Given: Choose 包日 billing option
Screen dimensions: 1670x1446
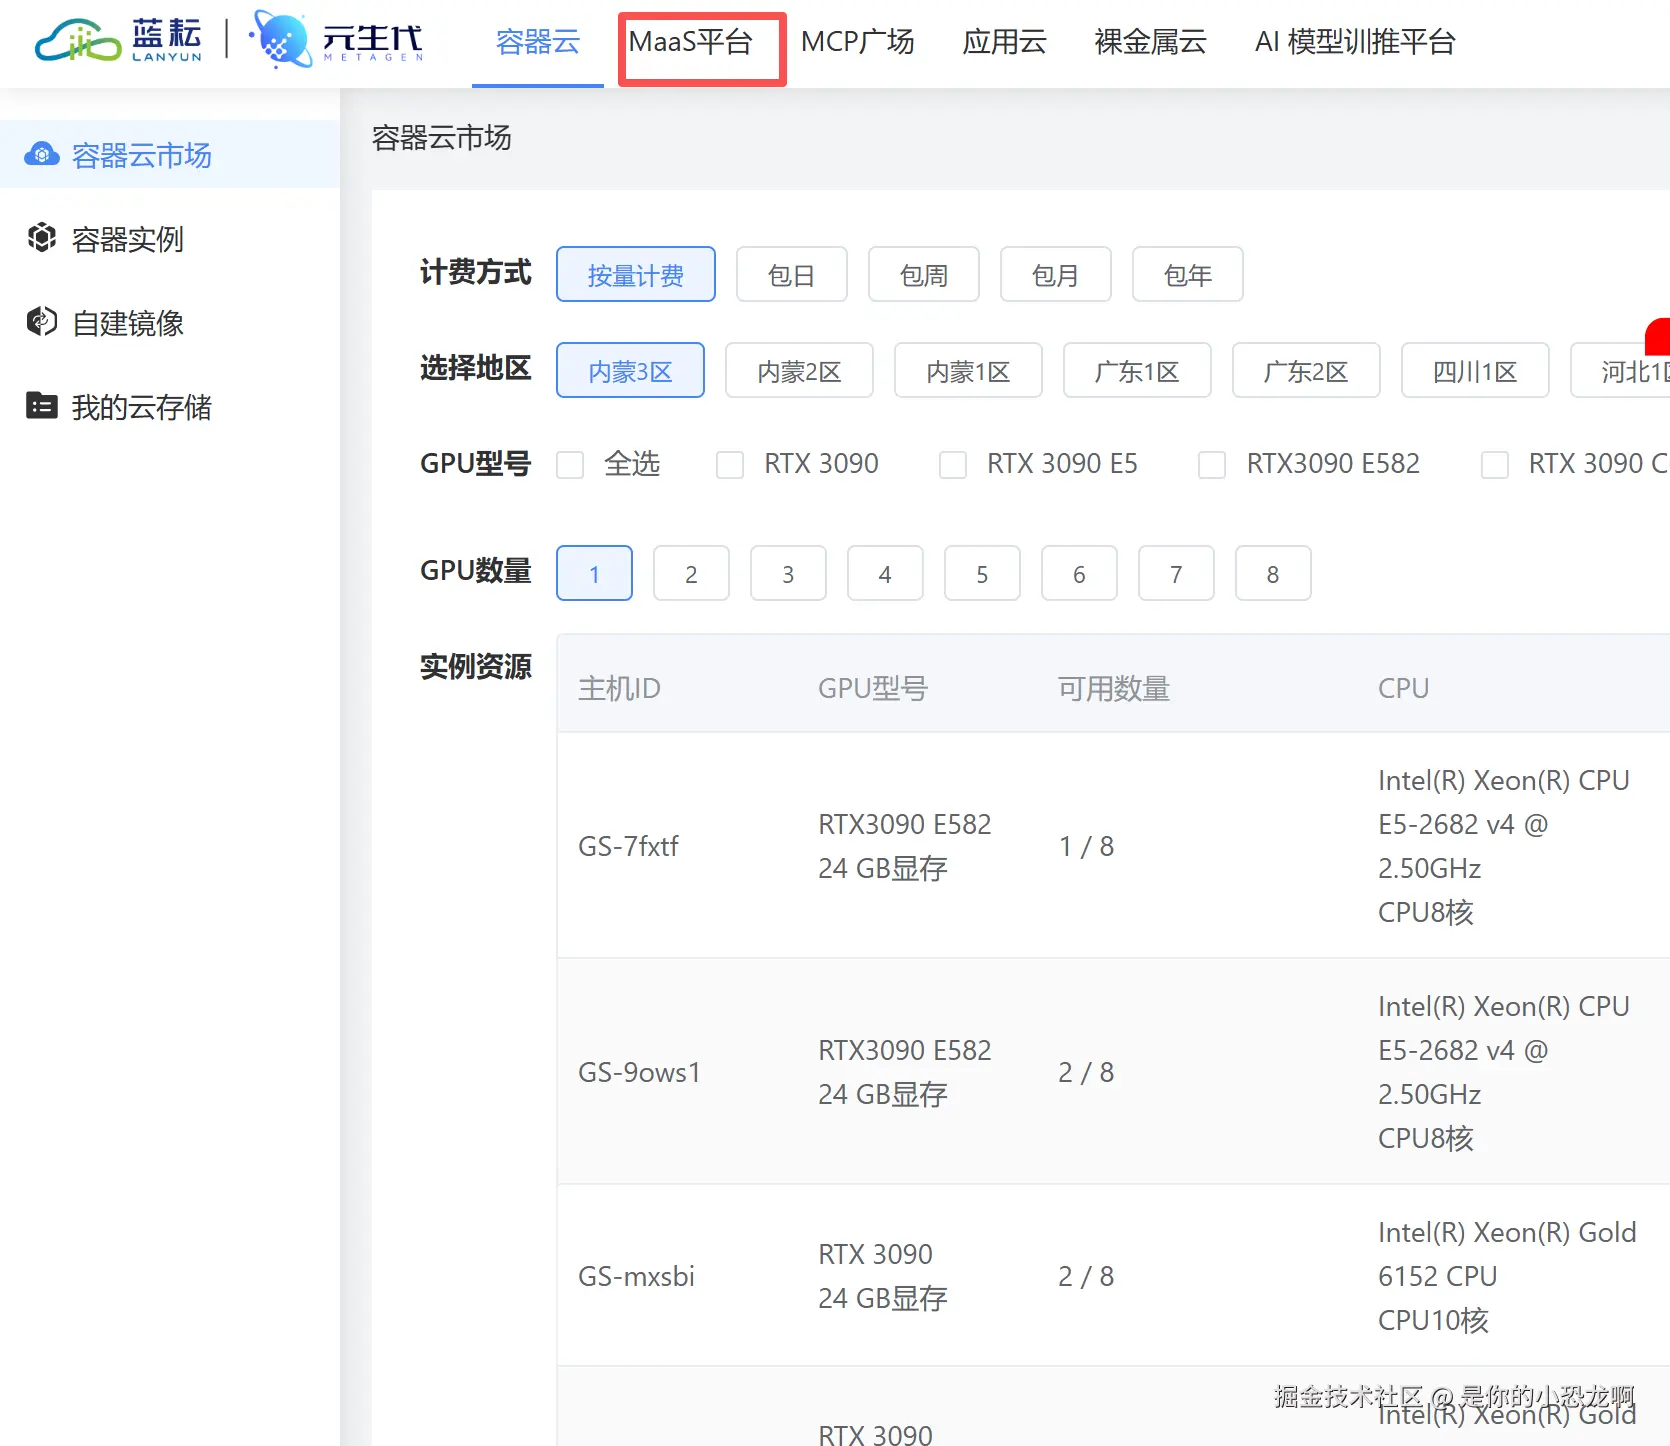Looking at the screenshot, I should pos(792,274).
